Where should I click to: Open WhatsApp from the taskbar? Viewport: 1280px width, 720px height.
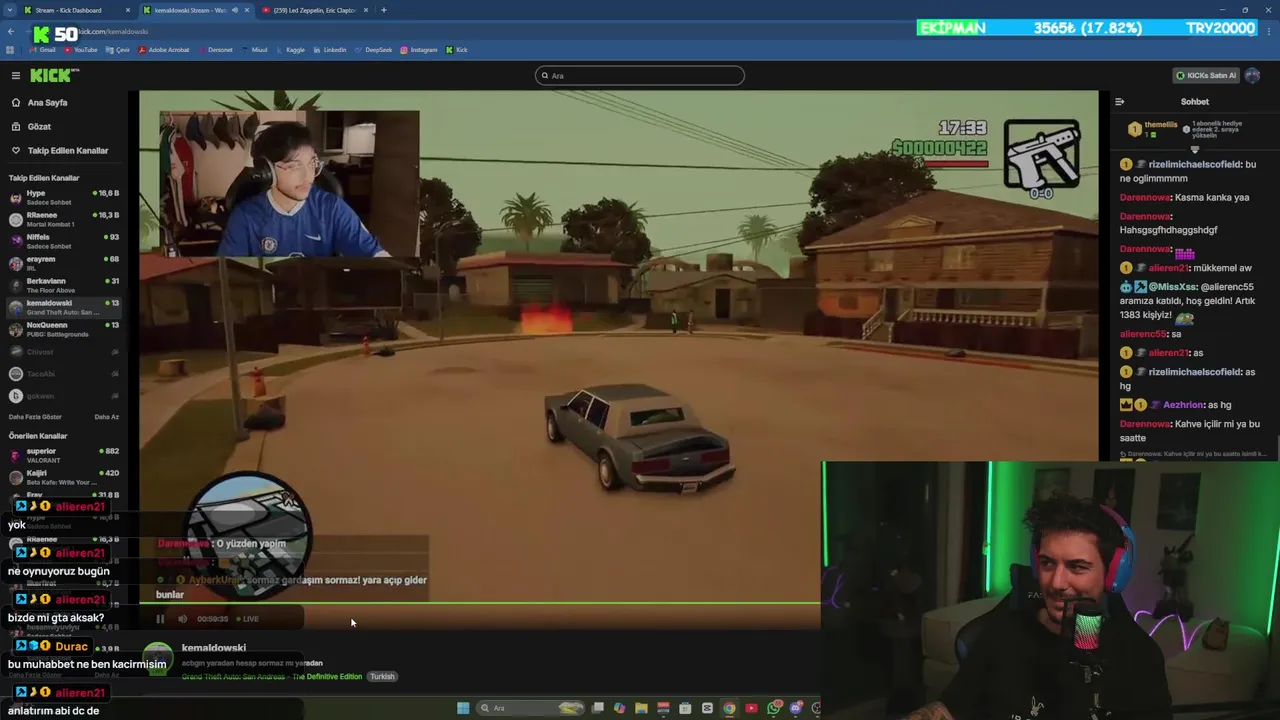pos(774,708)
